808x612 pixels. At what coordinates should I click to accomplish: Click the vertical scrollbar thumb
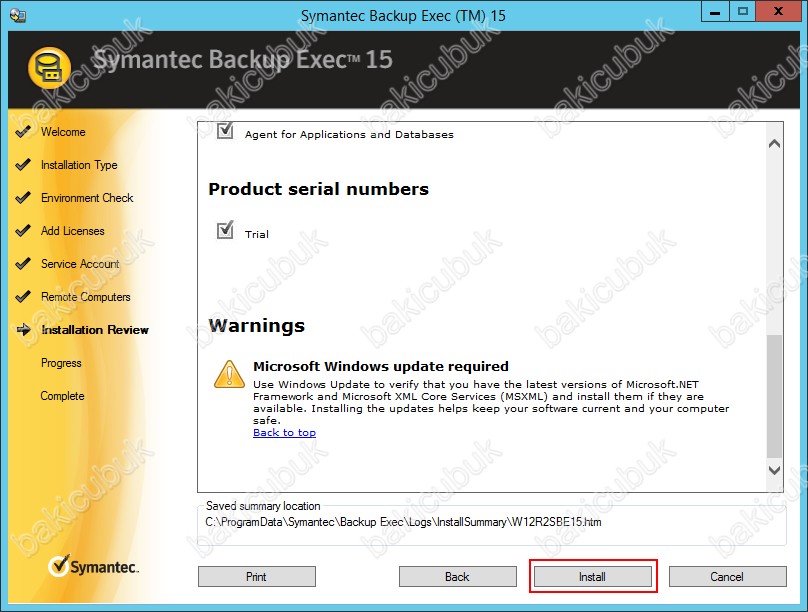click(x=774, y=396)
